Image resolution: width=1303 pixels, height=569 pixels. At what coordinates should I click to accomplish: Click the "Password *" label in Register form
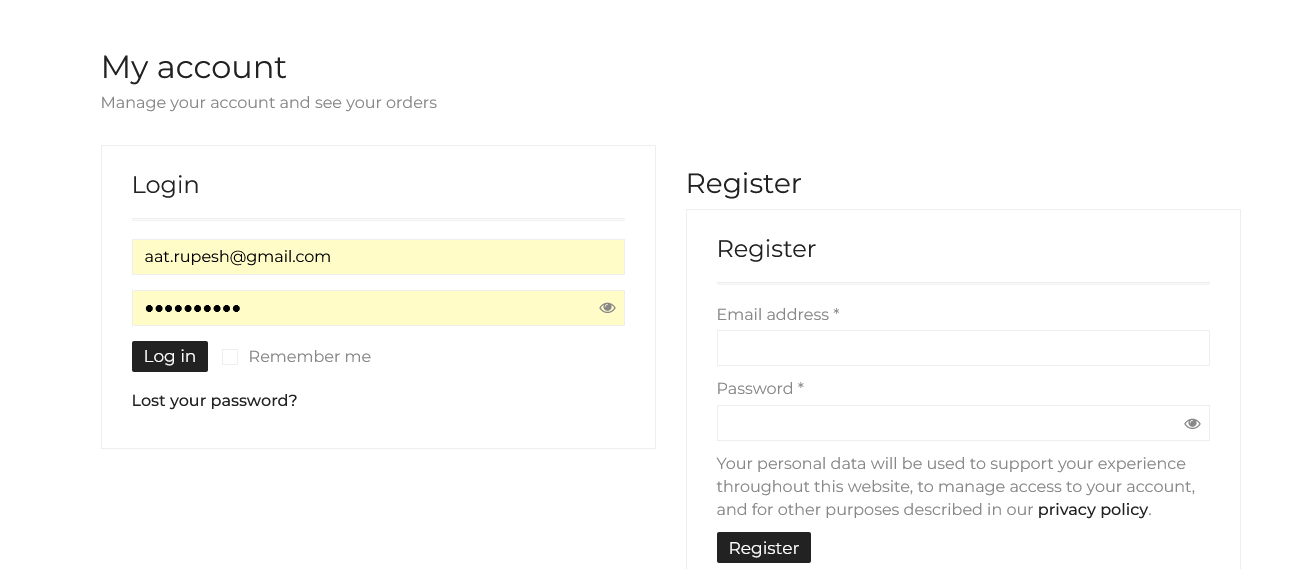pyautogui.click(x=759, y=389)
